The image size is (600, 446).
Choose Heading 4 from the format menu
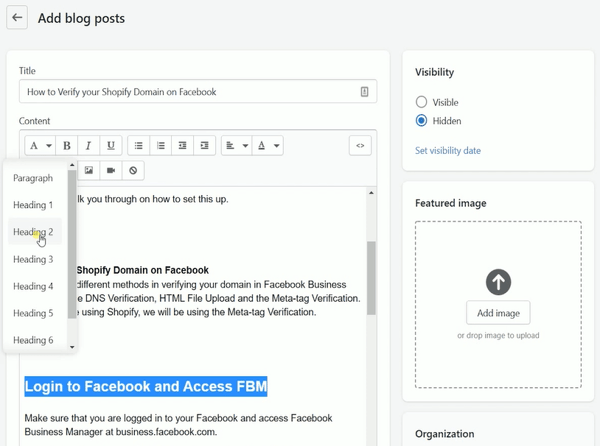click(35, 286)
